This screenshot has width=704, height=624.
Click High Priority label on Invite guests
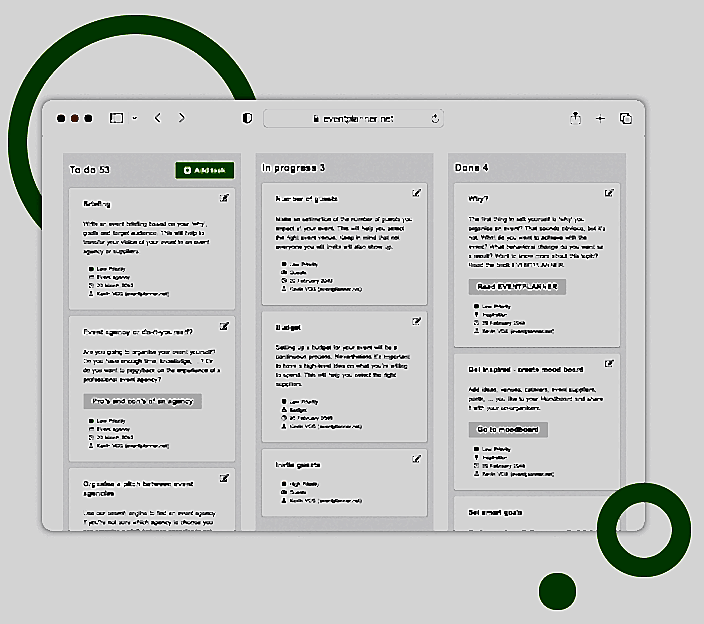304,484
